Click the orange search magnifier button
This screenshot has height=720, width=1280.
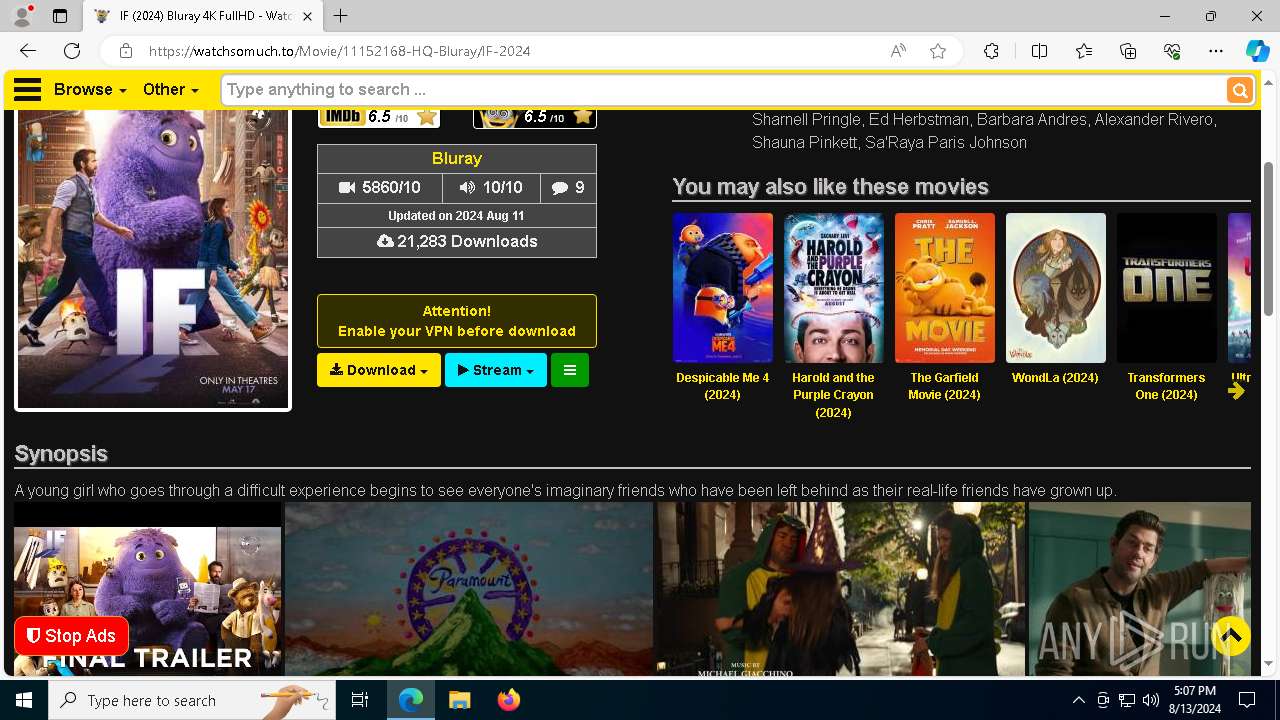(1240, 90)
